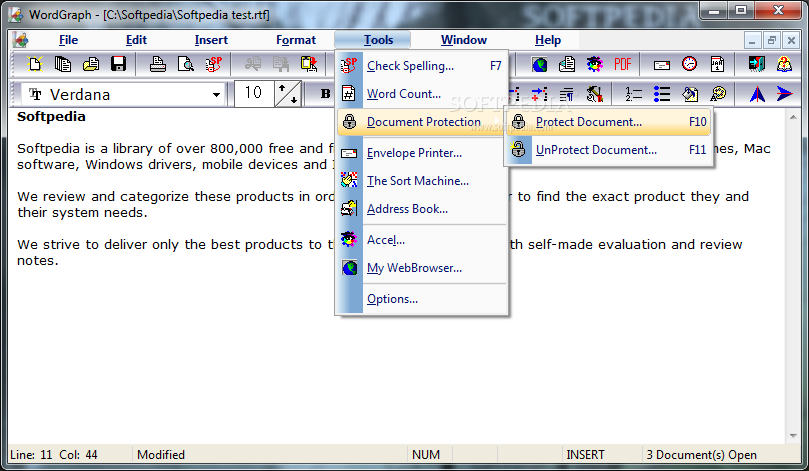Run spell check from the toolbar SP icon
The width and height of the screenshot is (809, 471).
213,64
